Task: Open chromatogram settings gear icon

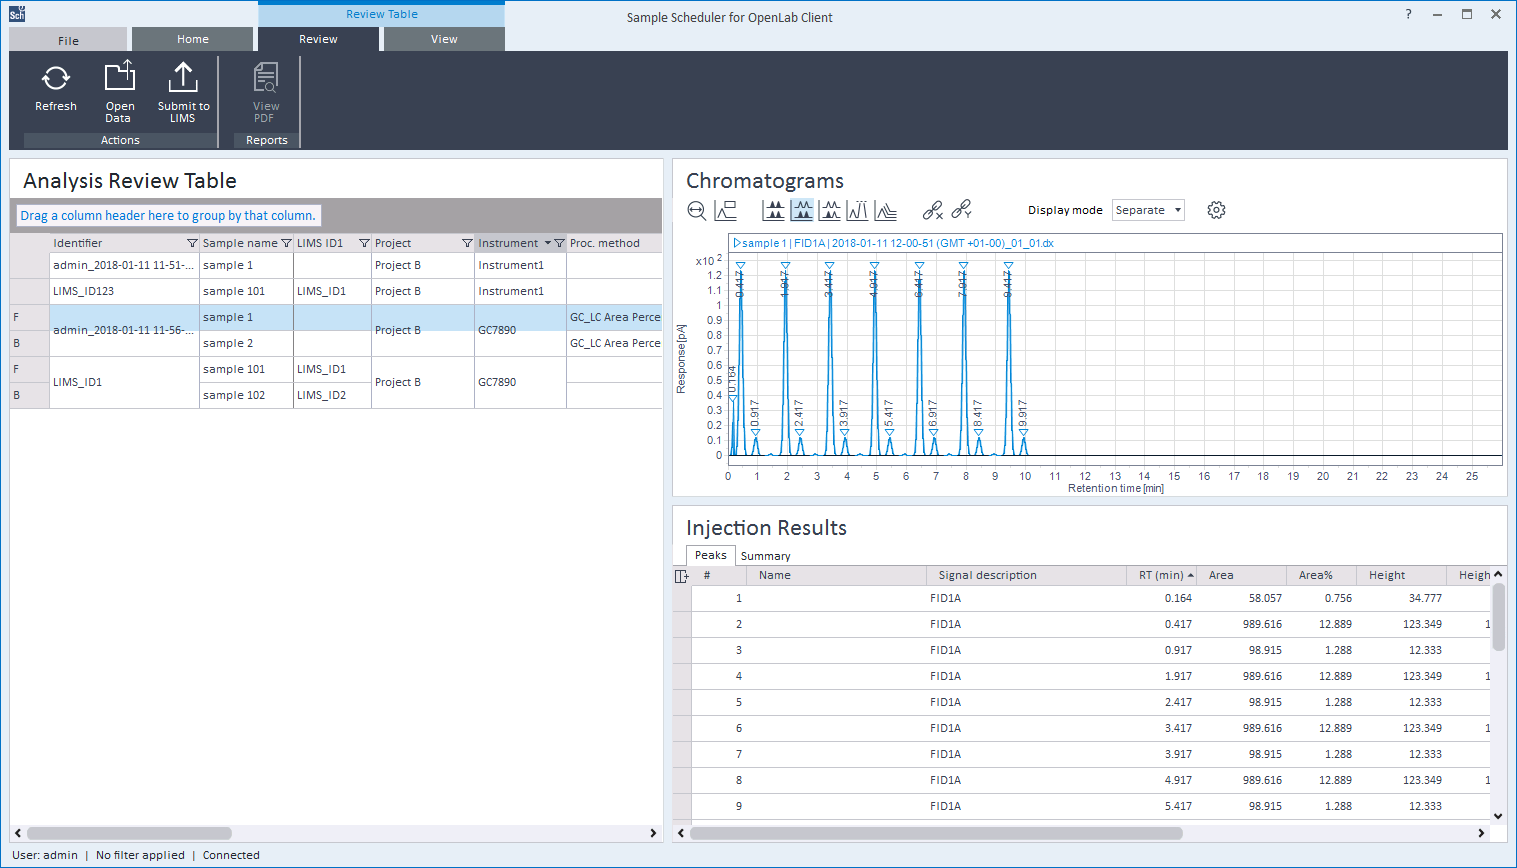Action: point(1216,210)
